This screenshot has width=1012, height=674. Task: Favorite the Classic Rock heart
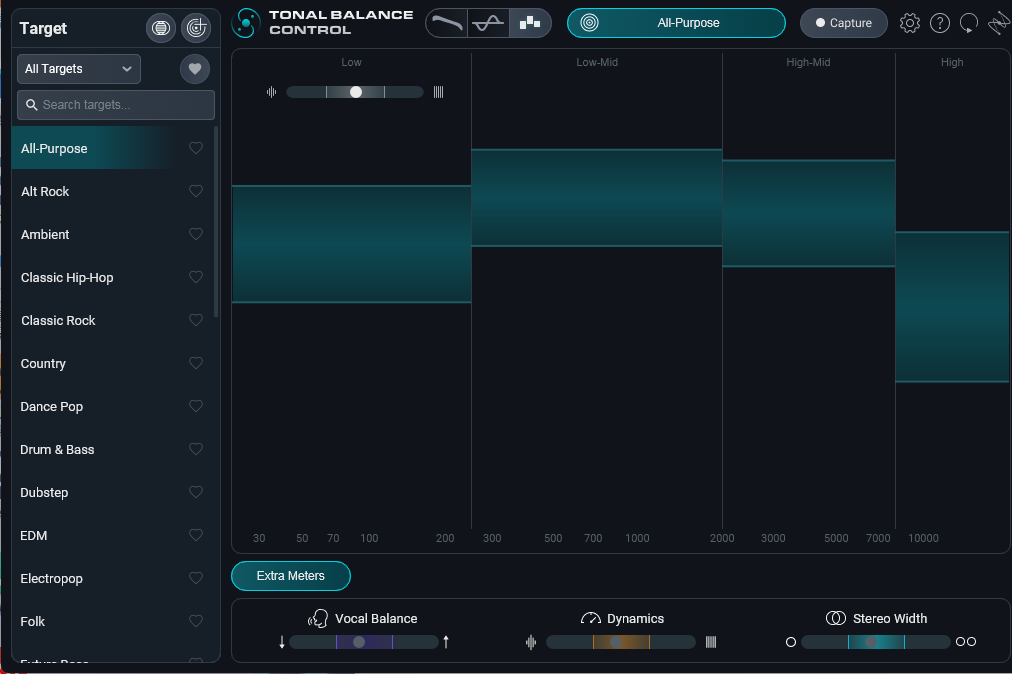(x=196, y=320)
